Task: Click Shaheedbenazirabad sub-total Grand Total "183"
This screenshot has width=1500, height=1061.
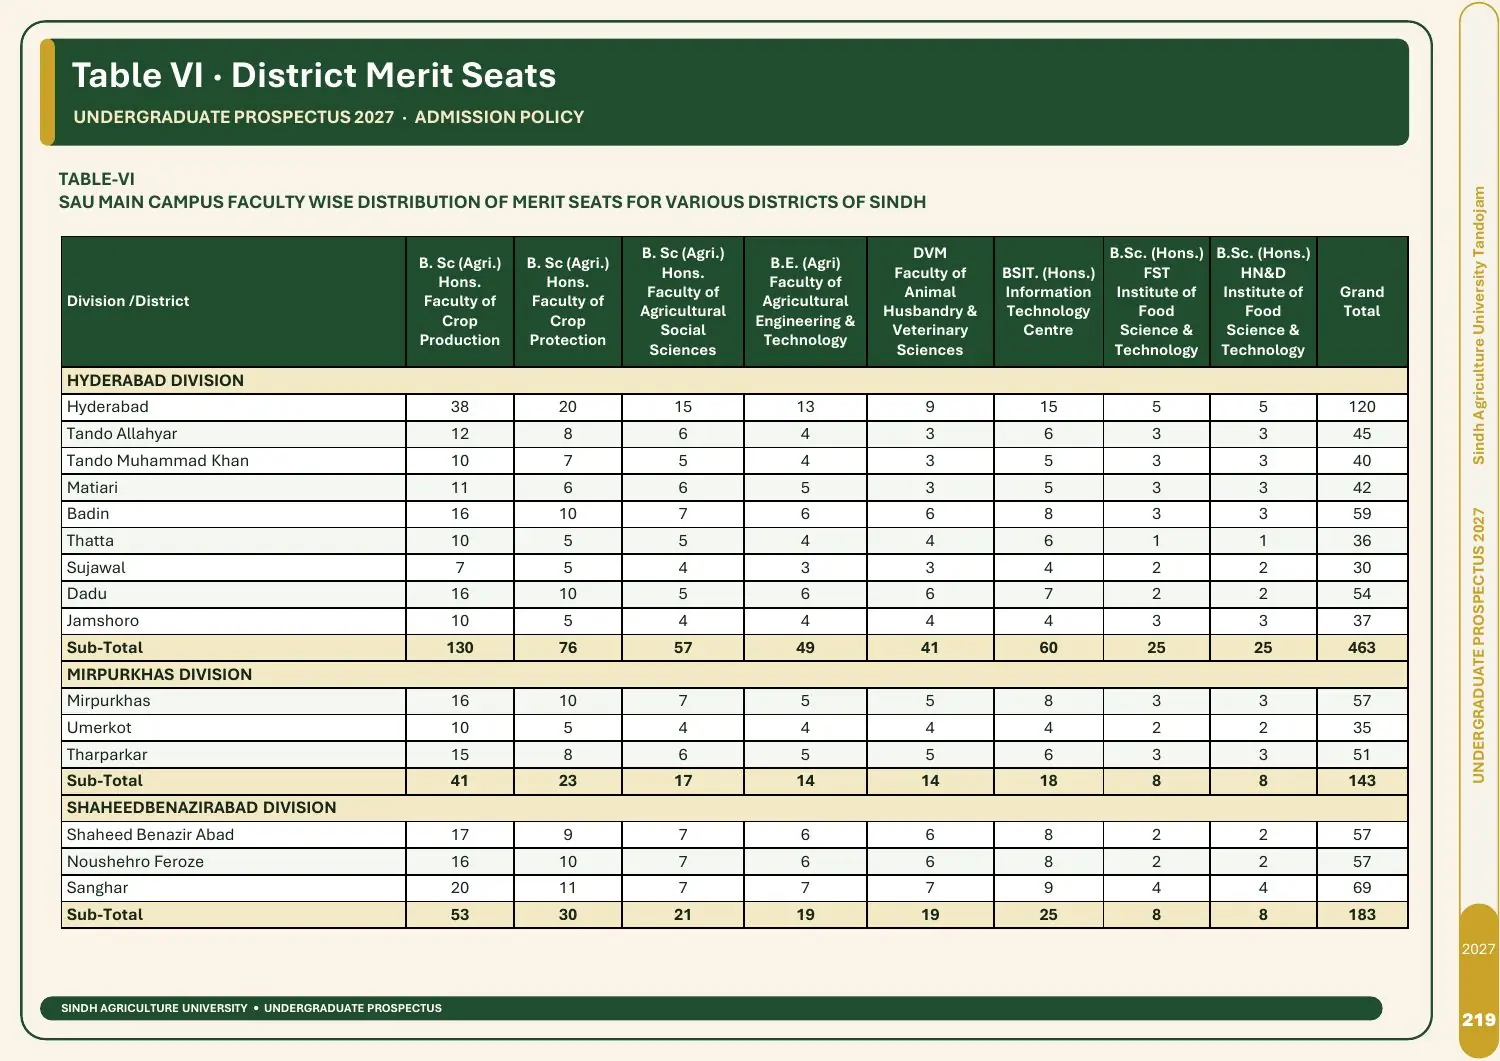Action: pos(1362,915)
